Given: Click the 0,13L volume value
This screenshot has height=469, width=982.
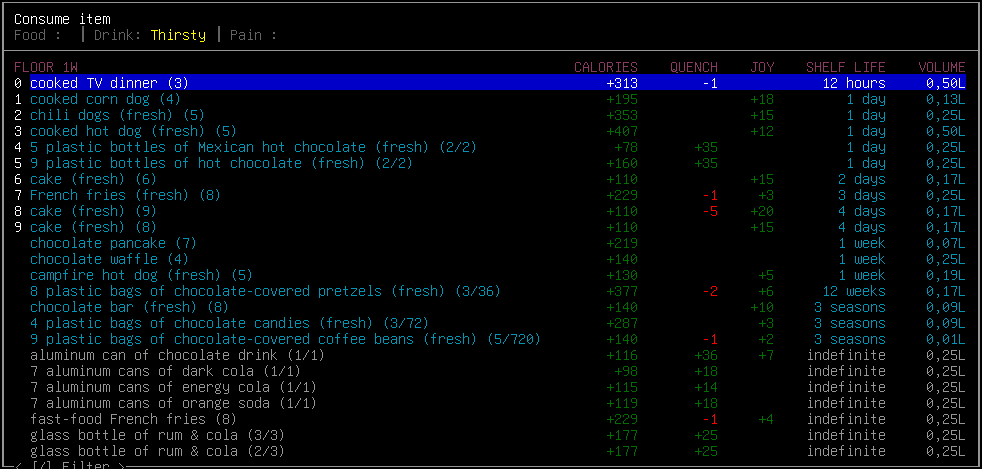Looking at the screenshot, I should tap(946, 99).
